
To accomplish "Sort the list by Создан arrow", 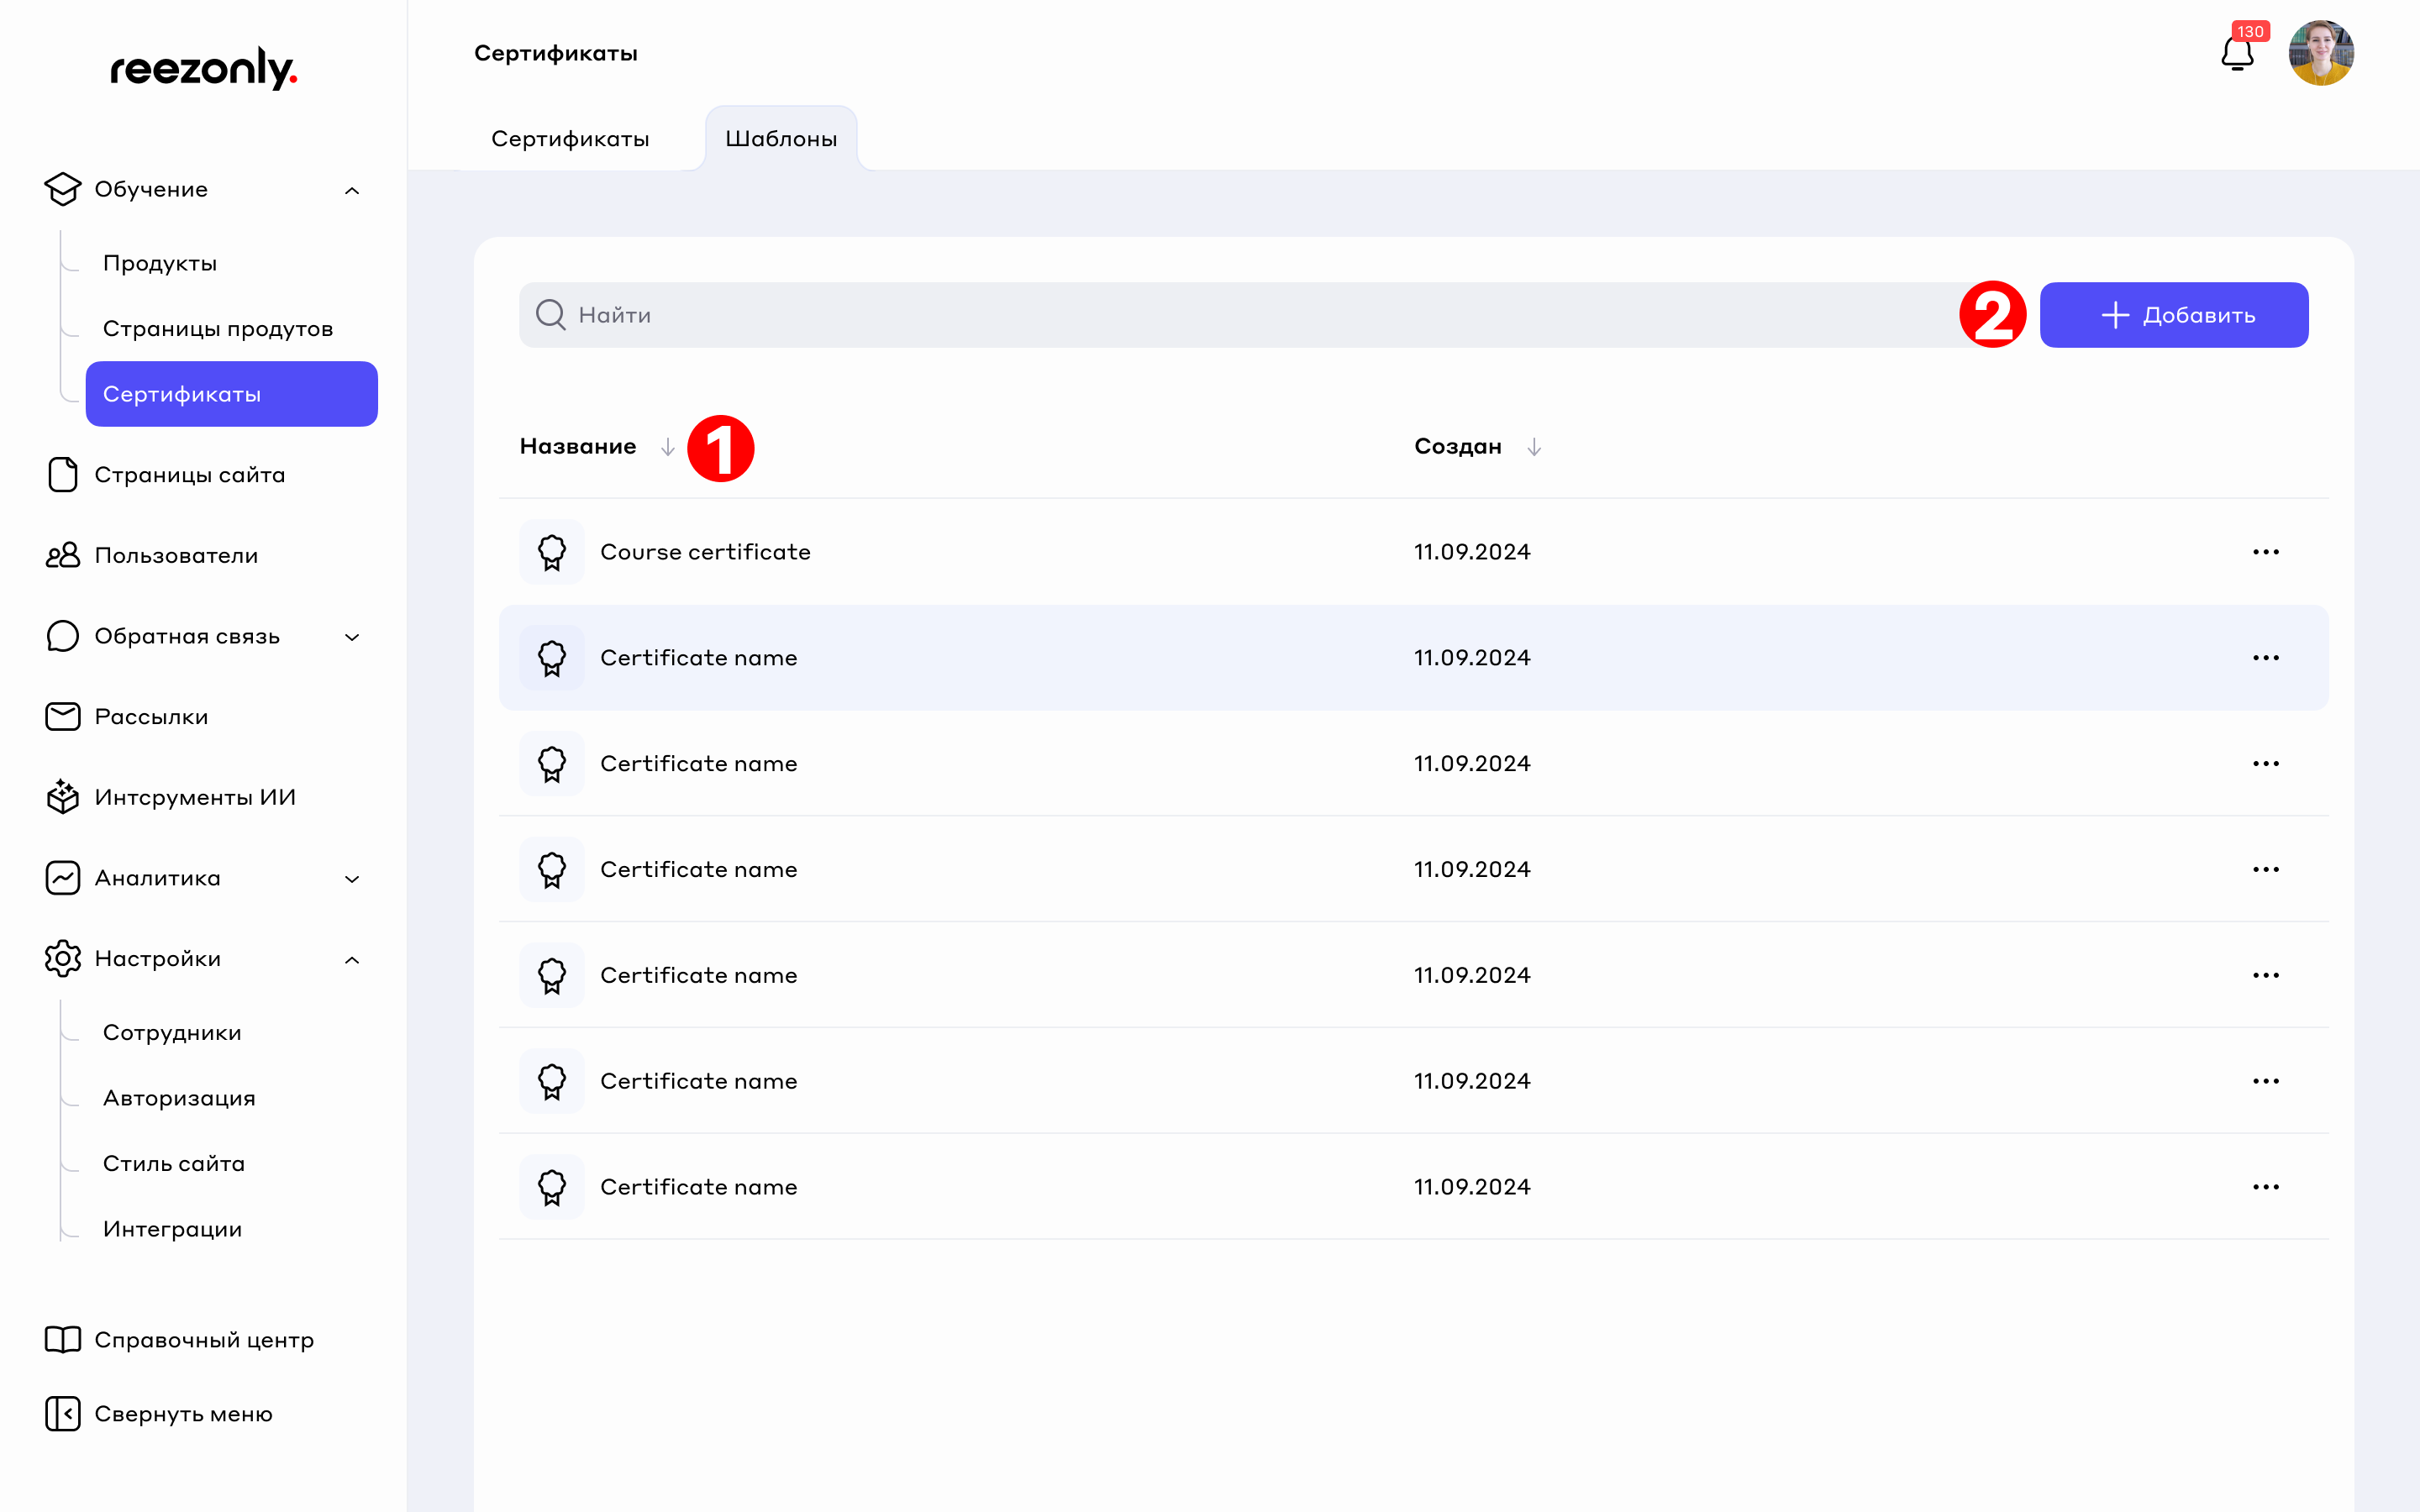I will click(1534, 447).
